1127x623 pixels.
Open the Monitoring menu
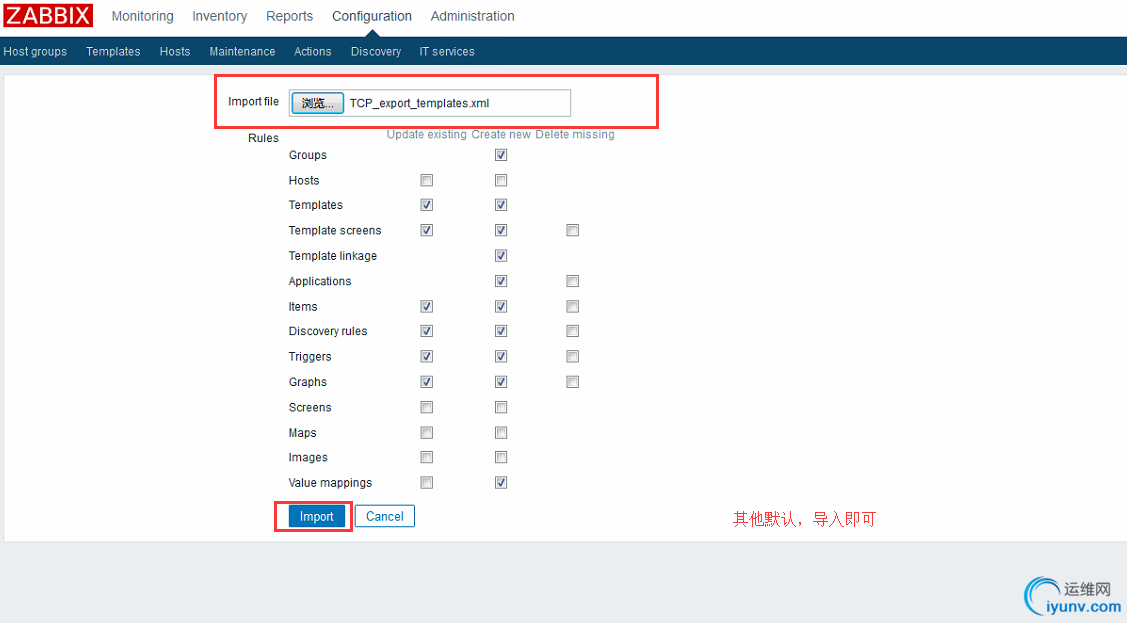pyautogui.click(x=142, y=16)
